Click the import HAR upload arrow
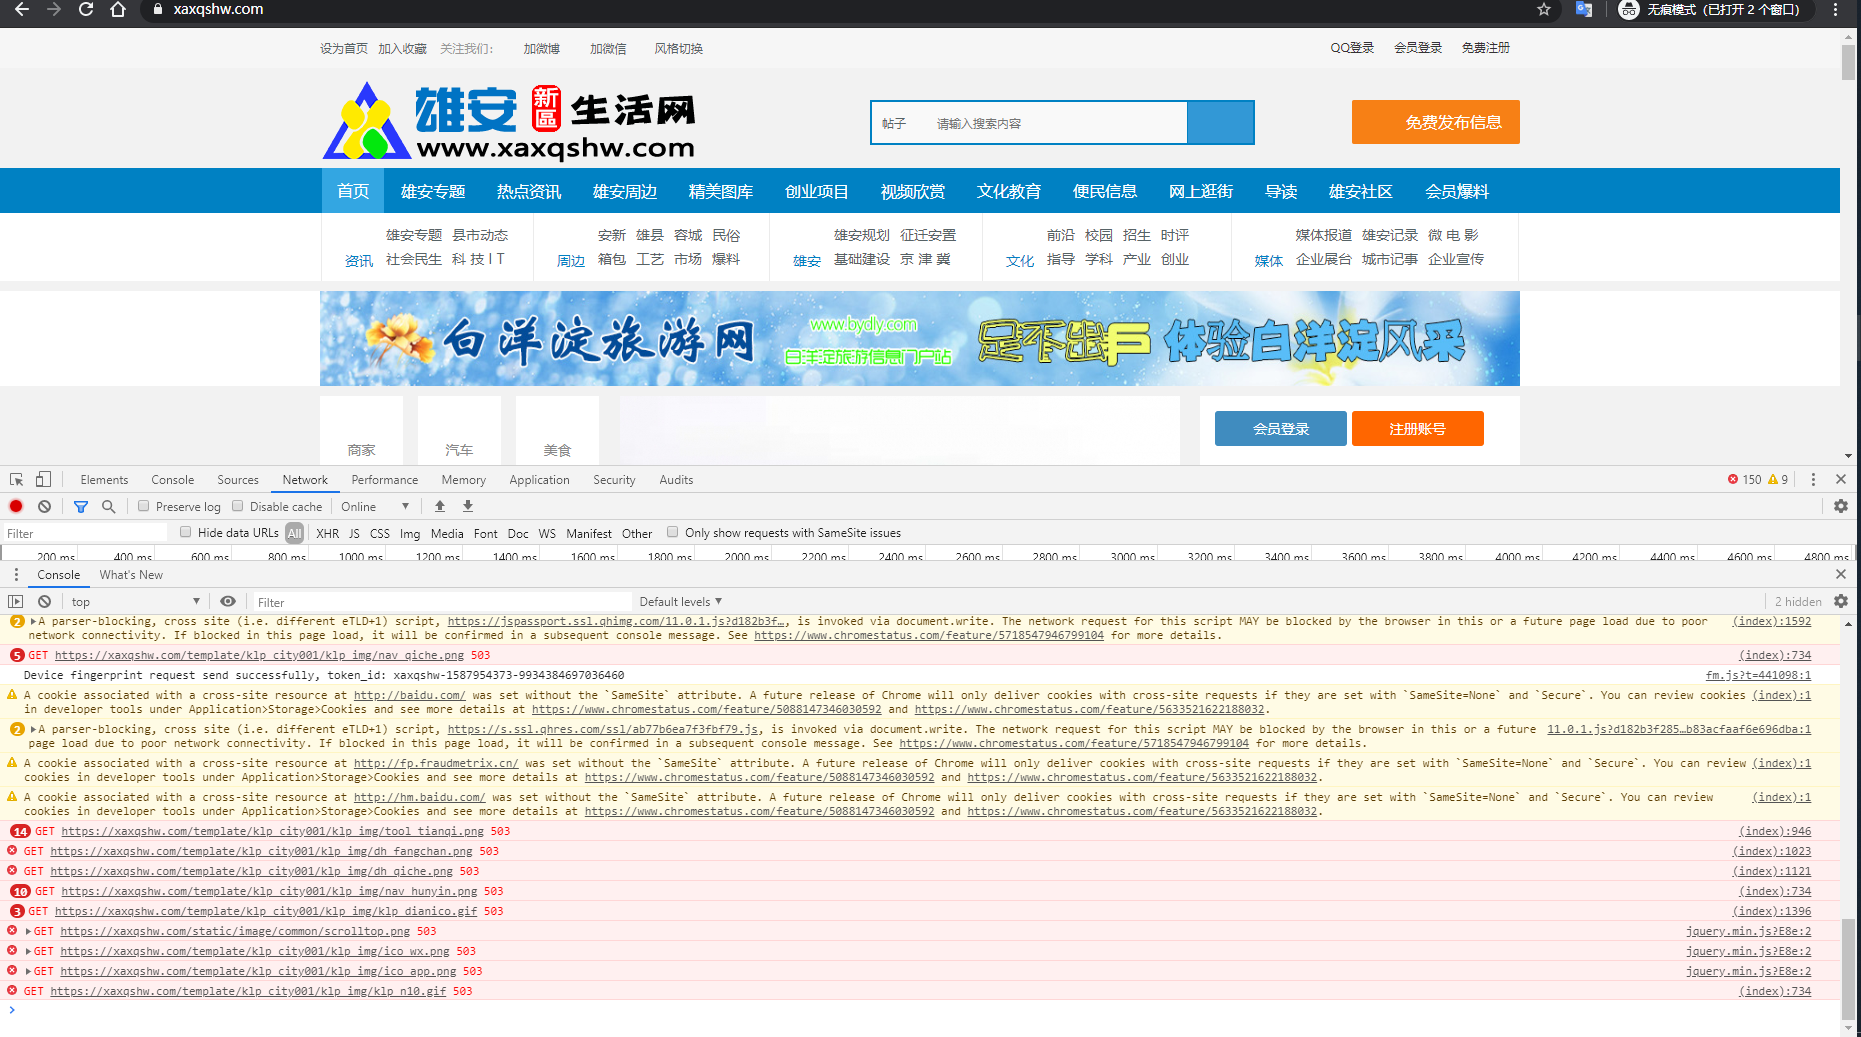The height and width of the screenshot is (1037, 1861). coord(440,507)
